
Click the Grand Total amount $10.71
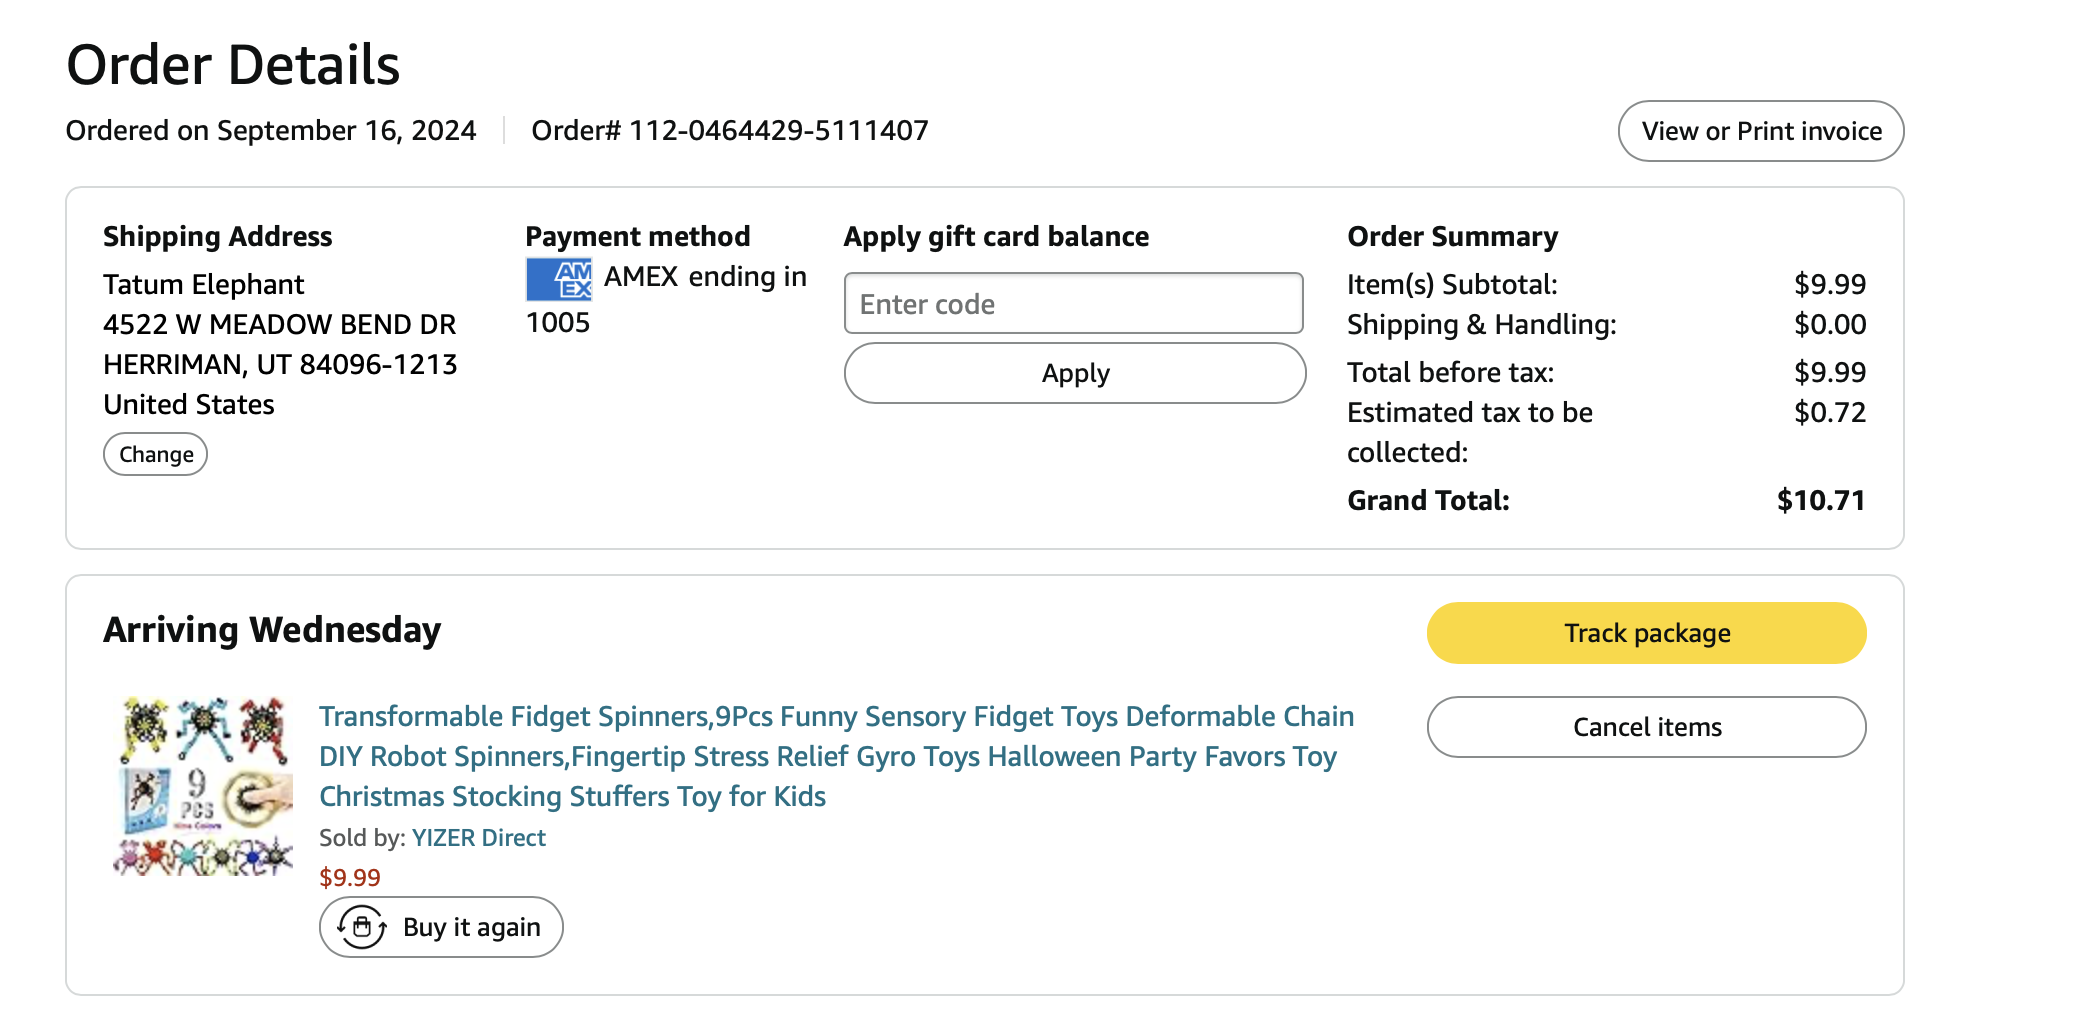(x=1820, y=500)
